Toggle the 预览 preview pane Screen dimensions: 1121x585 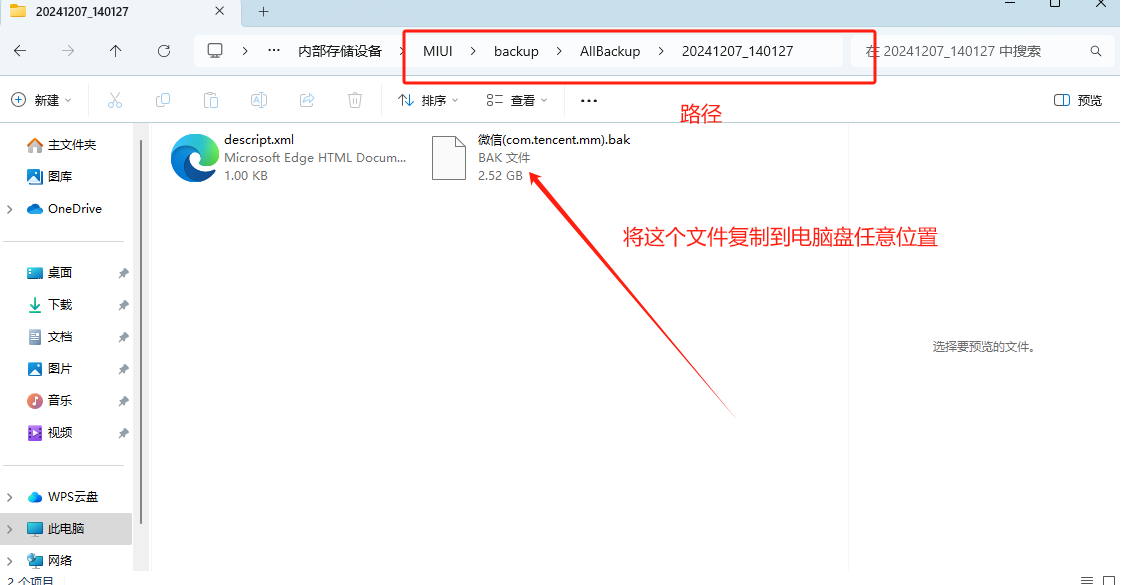pyautogui.click(x=1078, y=101)
